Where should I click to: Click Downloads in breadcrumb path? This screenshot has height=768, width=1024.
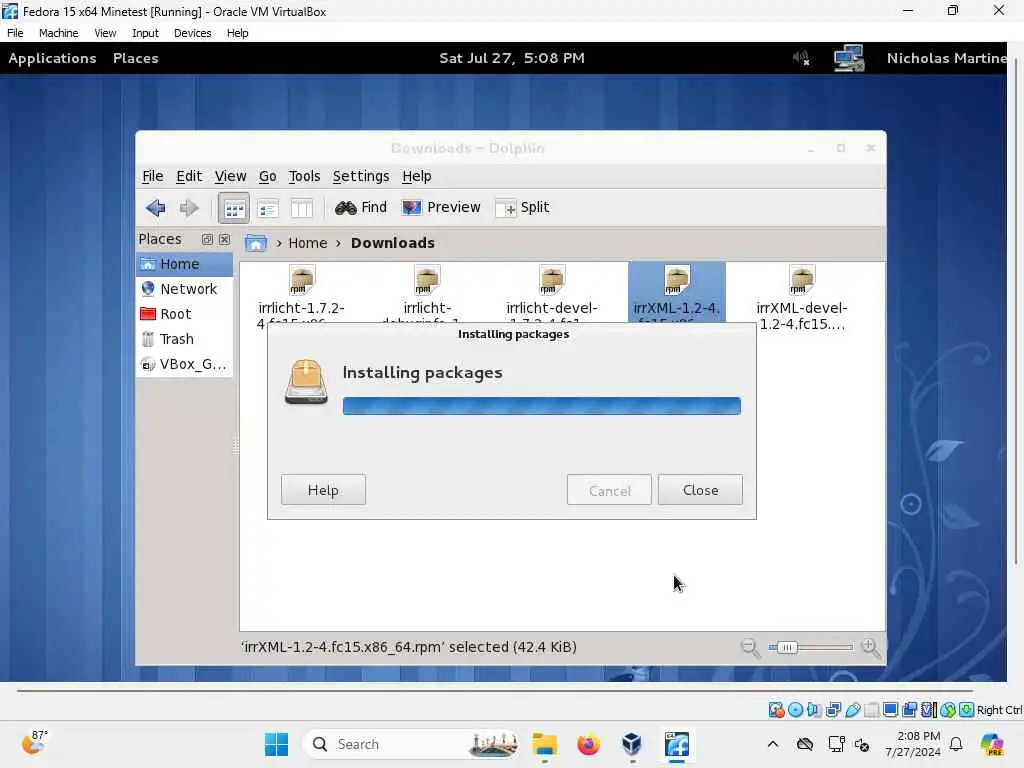[x=392, y=243]
